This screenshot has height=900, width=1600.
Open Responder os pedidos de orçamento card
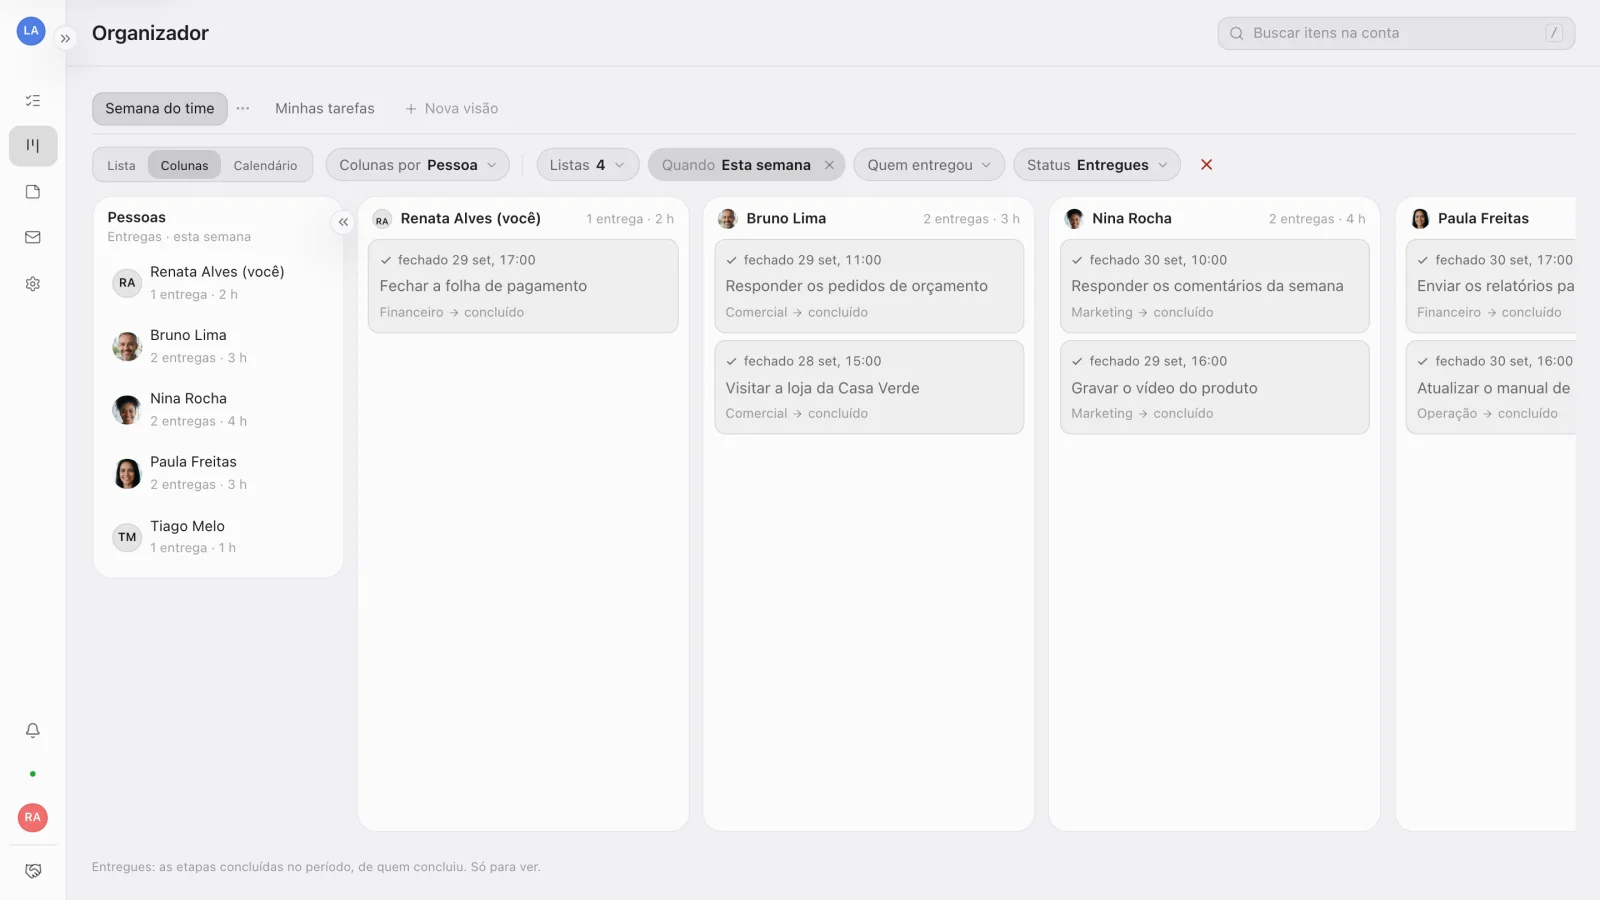pyautogui.click(x=869, y=286)
